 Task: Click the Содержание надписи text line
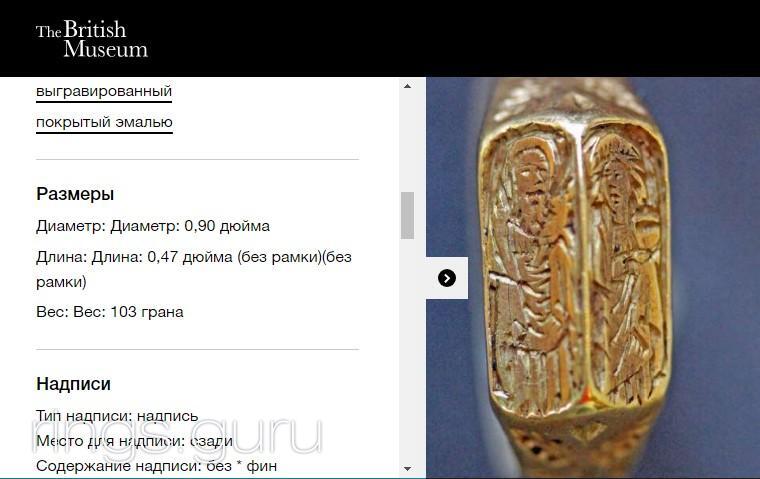157,466
